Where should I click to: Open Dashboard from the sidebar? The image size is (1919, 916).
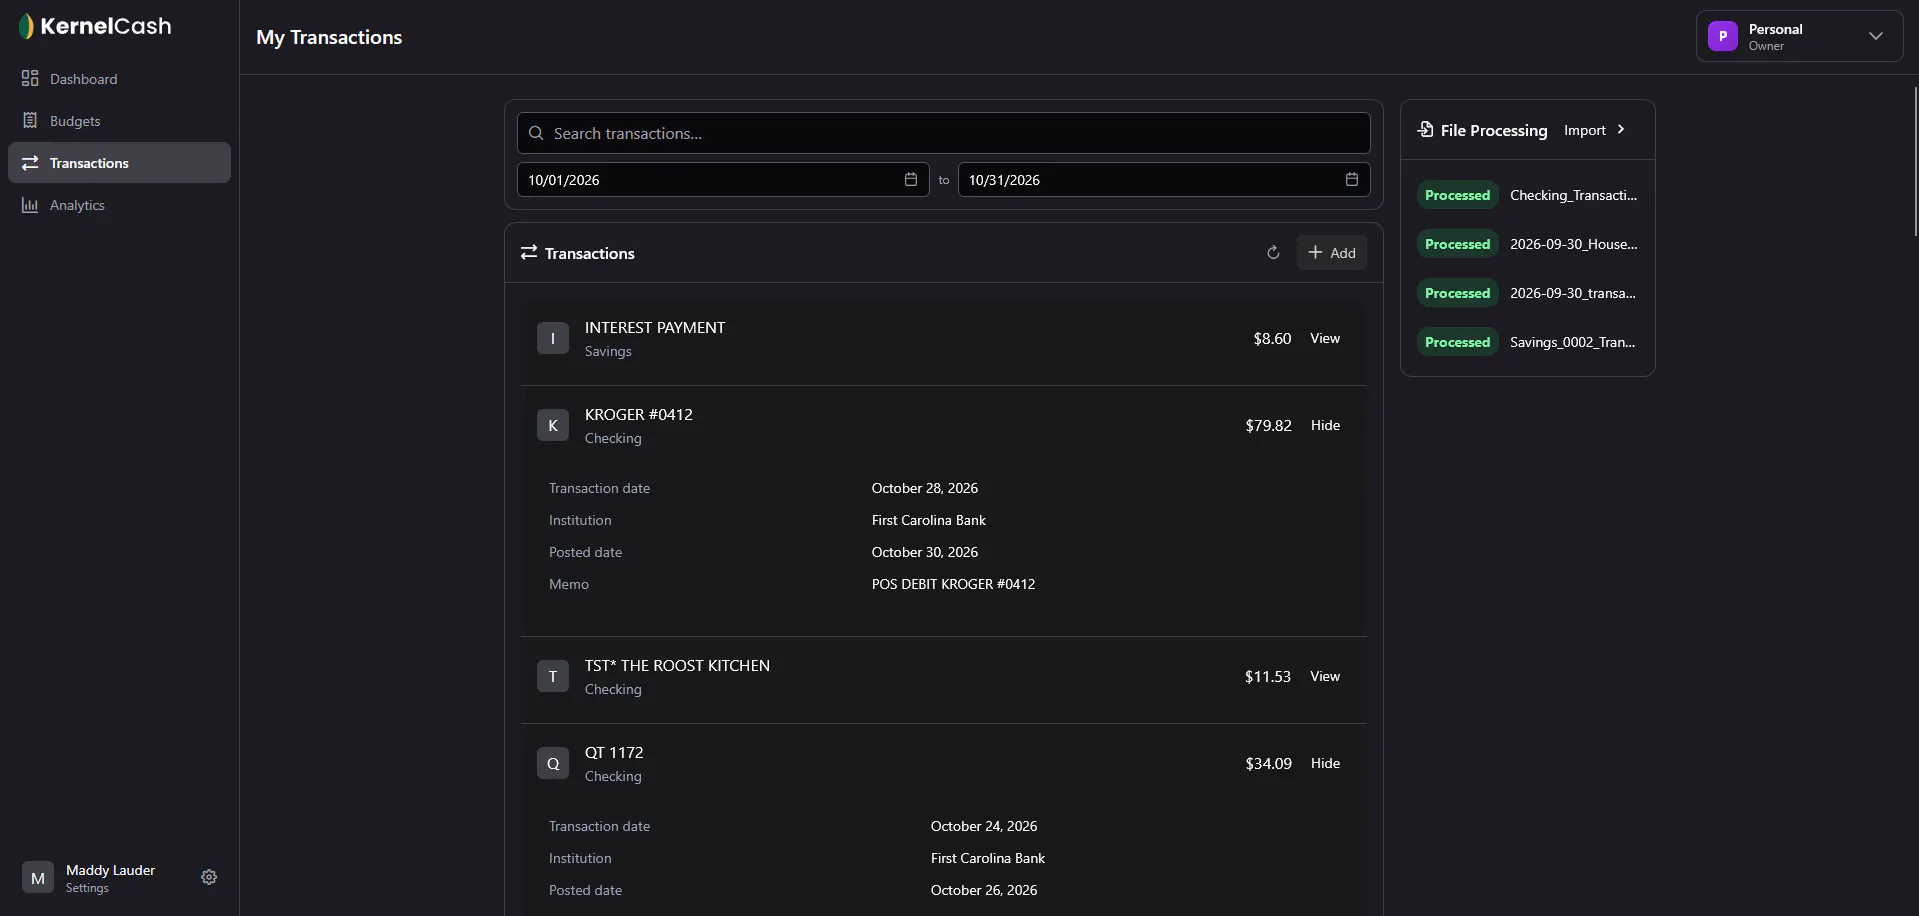pos(119,79)
